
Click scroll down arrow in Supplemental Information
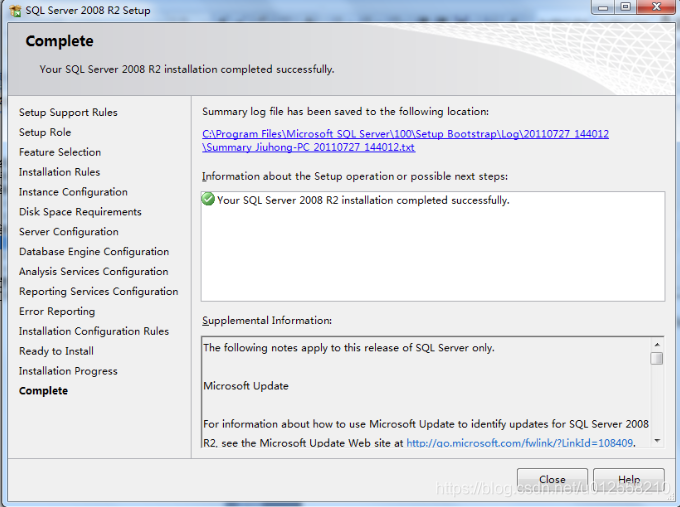pos(657,441)
